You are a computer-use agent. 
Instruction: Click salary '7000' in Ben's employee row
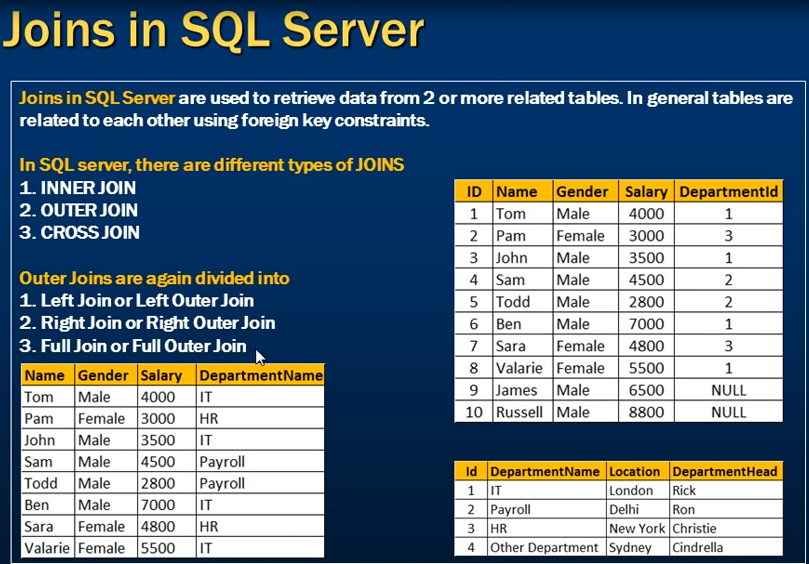(x=646, y=324)
